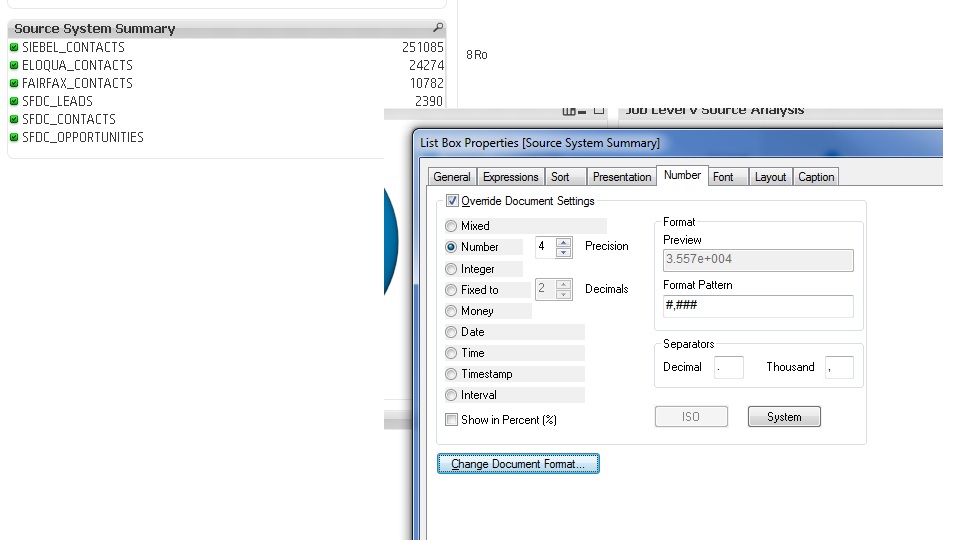The width and height of the screenshot is (960, 540).
Task: Click the ISO button
Action: 691,416
